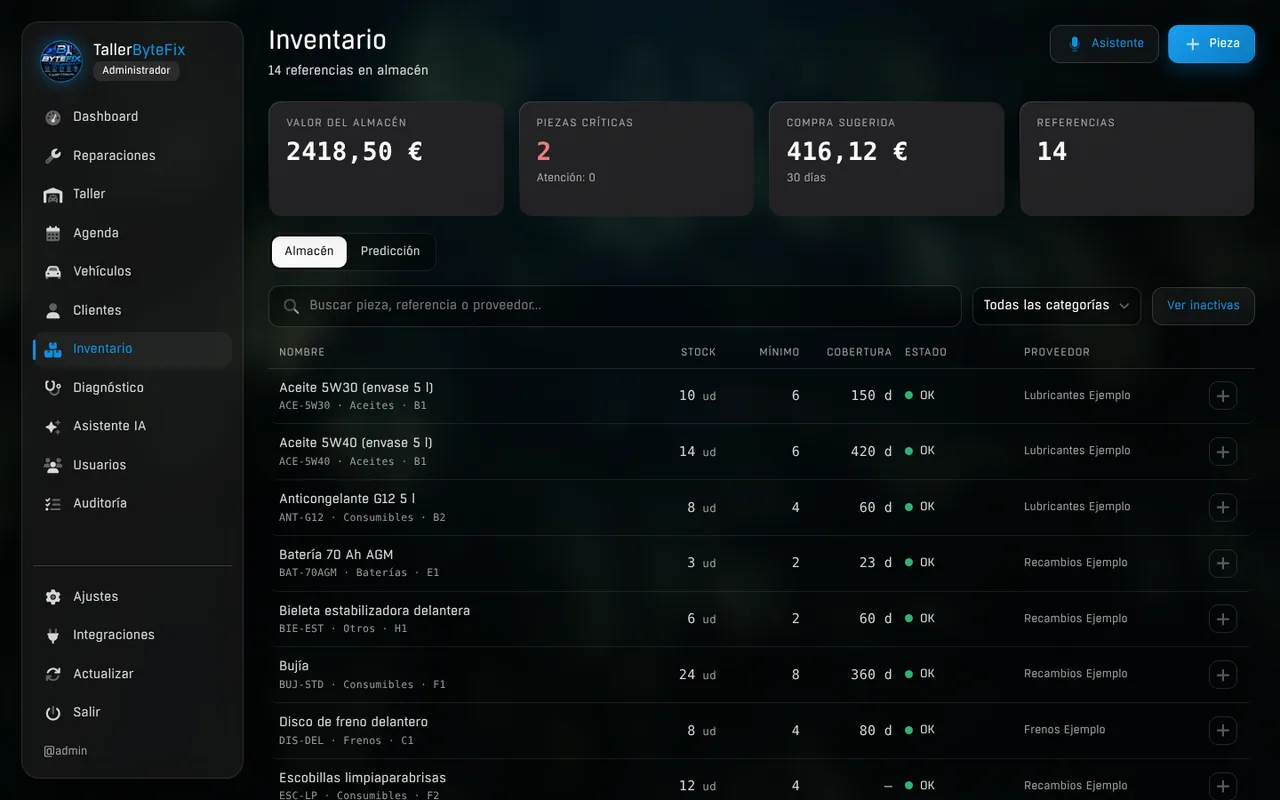The image size is (1280, 800).
Task: Click plus icon for Batería 70 Ah AGM
Action: (x=1222, y=563)
